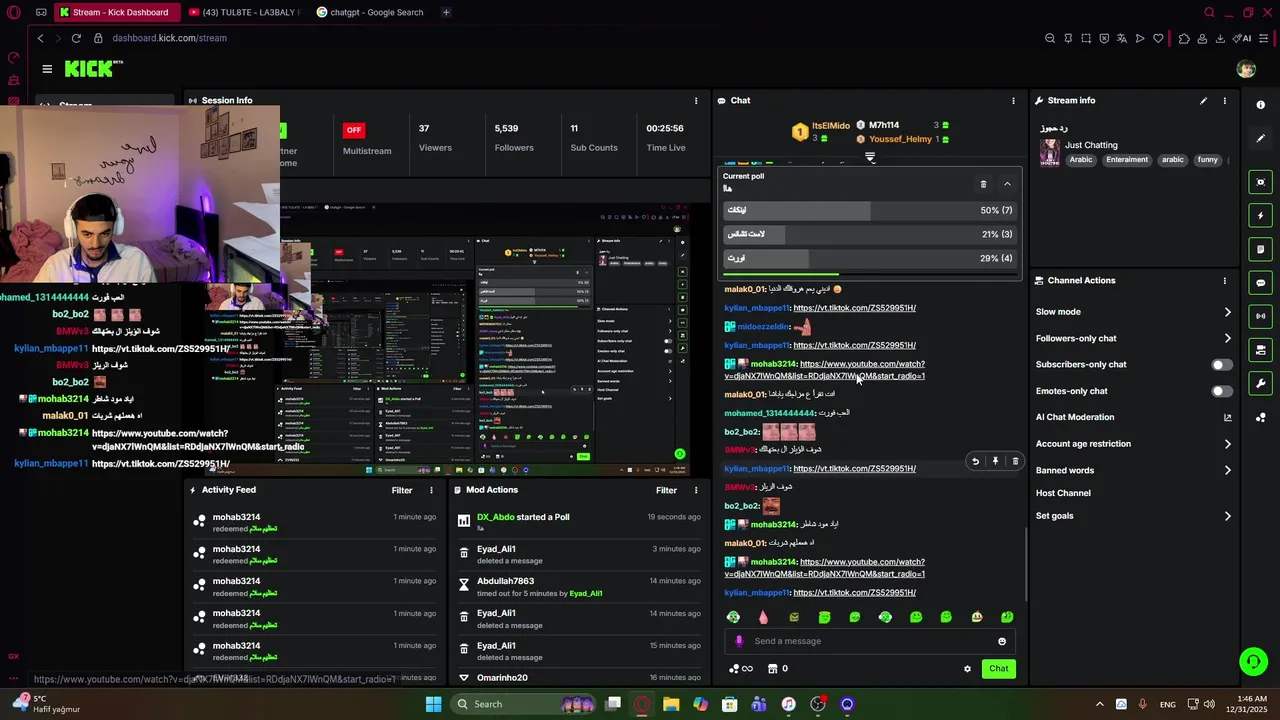Open the green support headset button

(x=1253, y=661)
